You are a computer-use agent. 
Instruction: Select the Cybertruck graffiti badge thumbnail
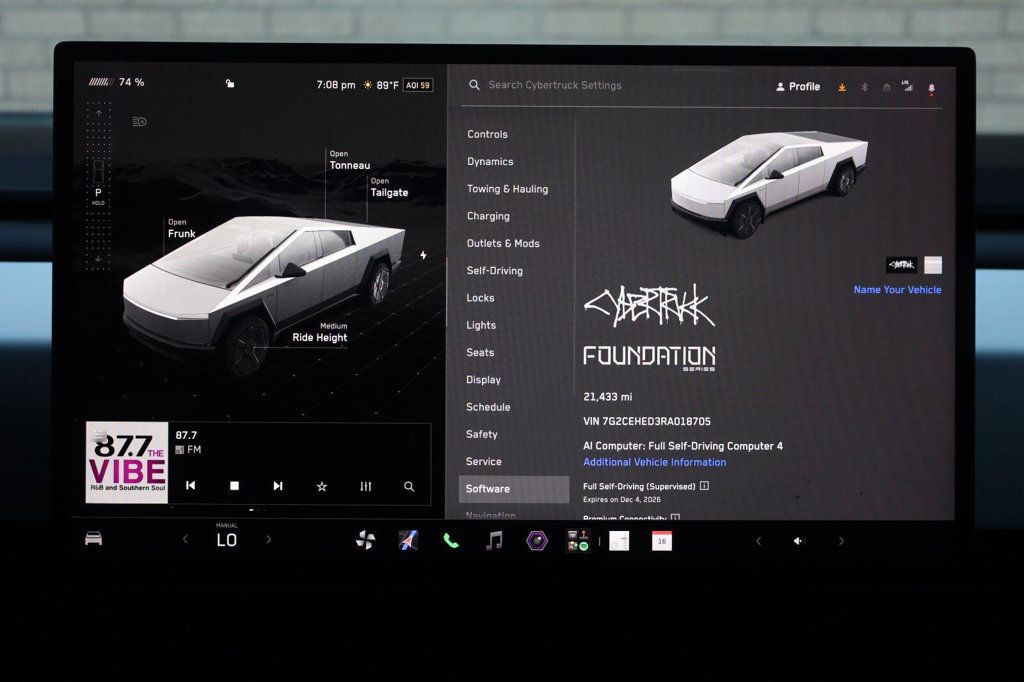point(902,265)
